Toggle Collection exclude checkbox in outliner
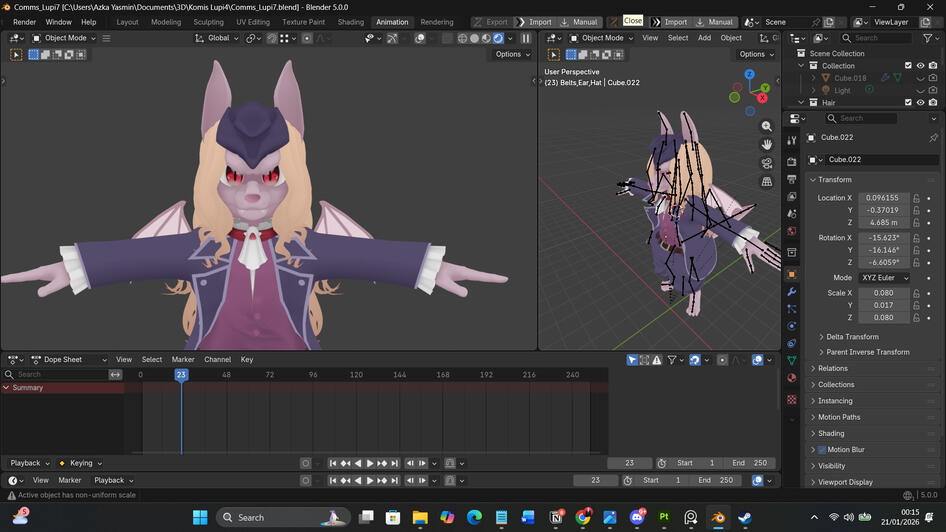The width and height of the screenshot is (946, 532). (908, 66)
